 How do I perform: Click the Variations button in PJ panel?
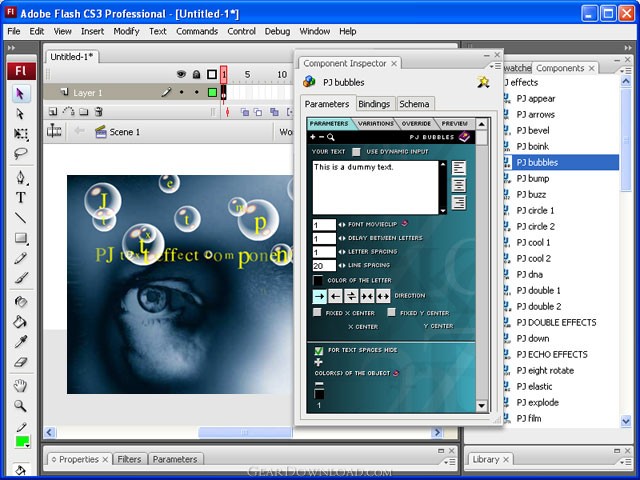coord(376,124)
